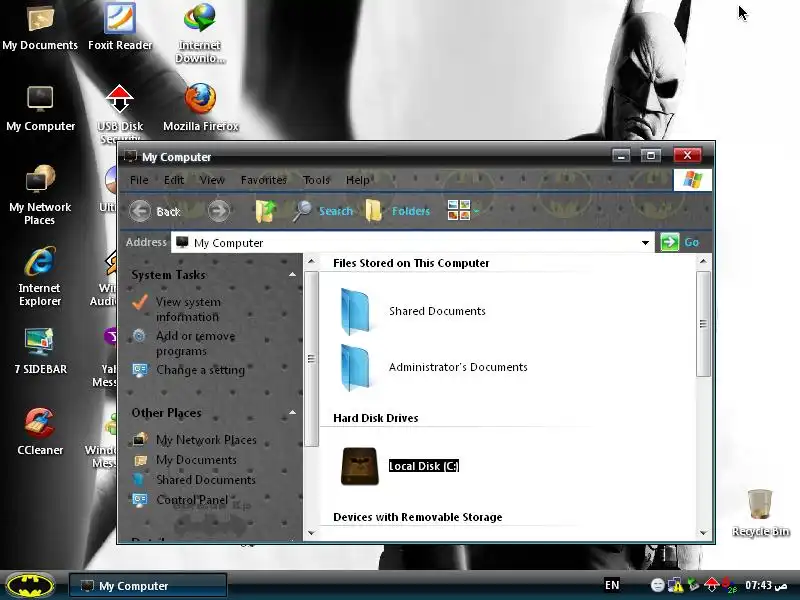Click main pane scrollbar down arrow

[703, 533]
